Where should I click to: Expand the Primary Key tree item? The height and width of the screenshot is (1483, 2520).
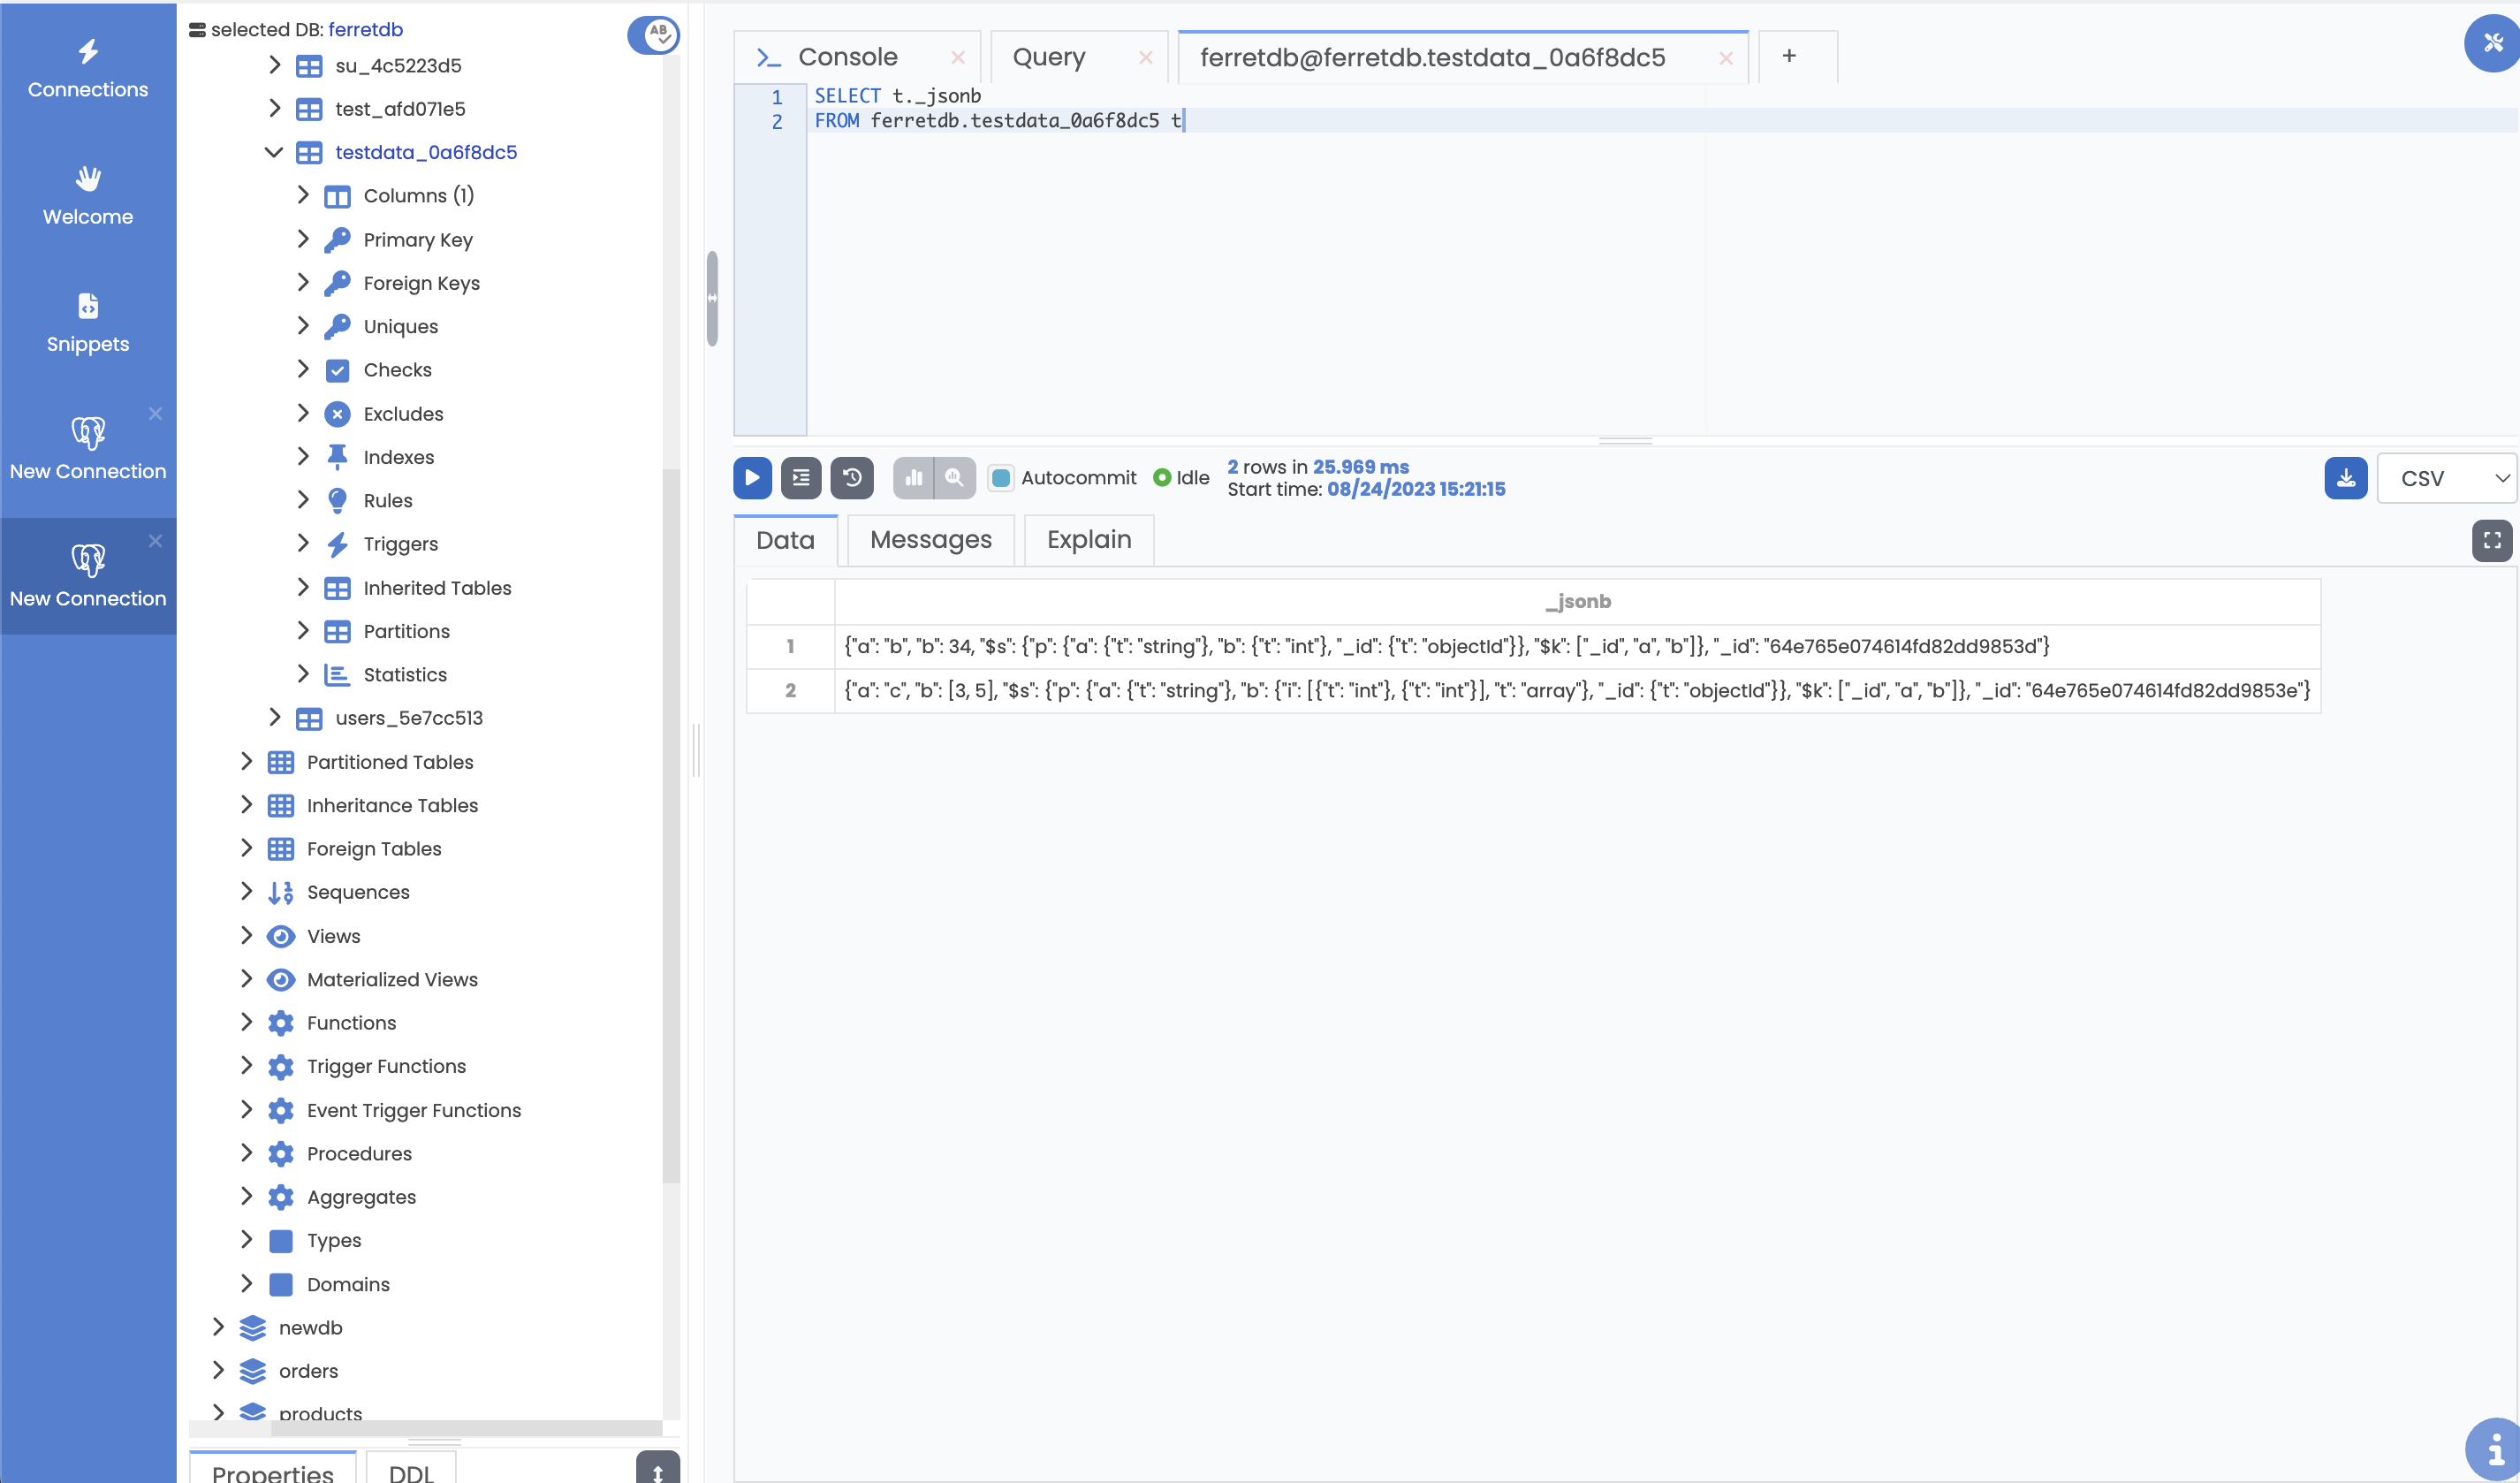pos(299,239)
